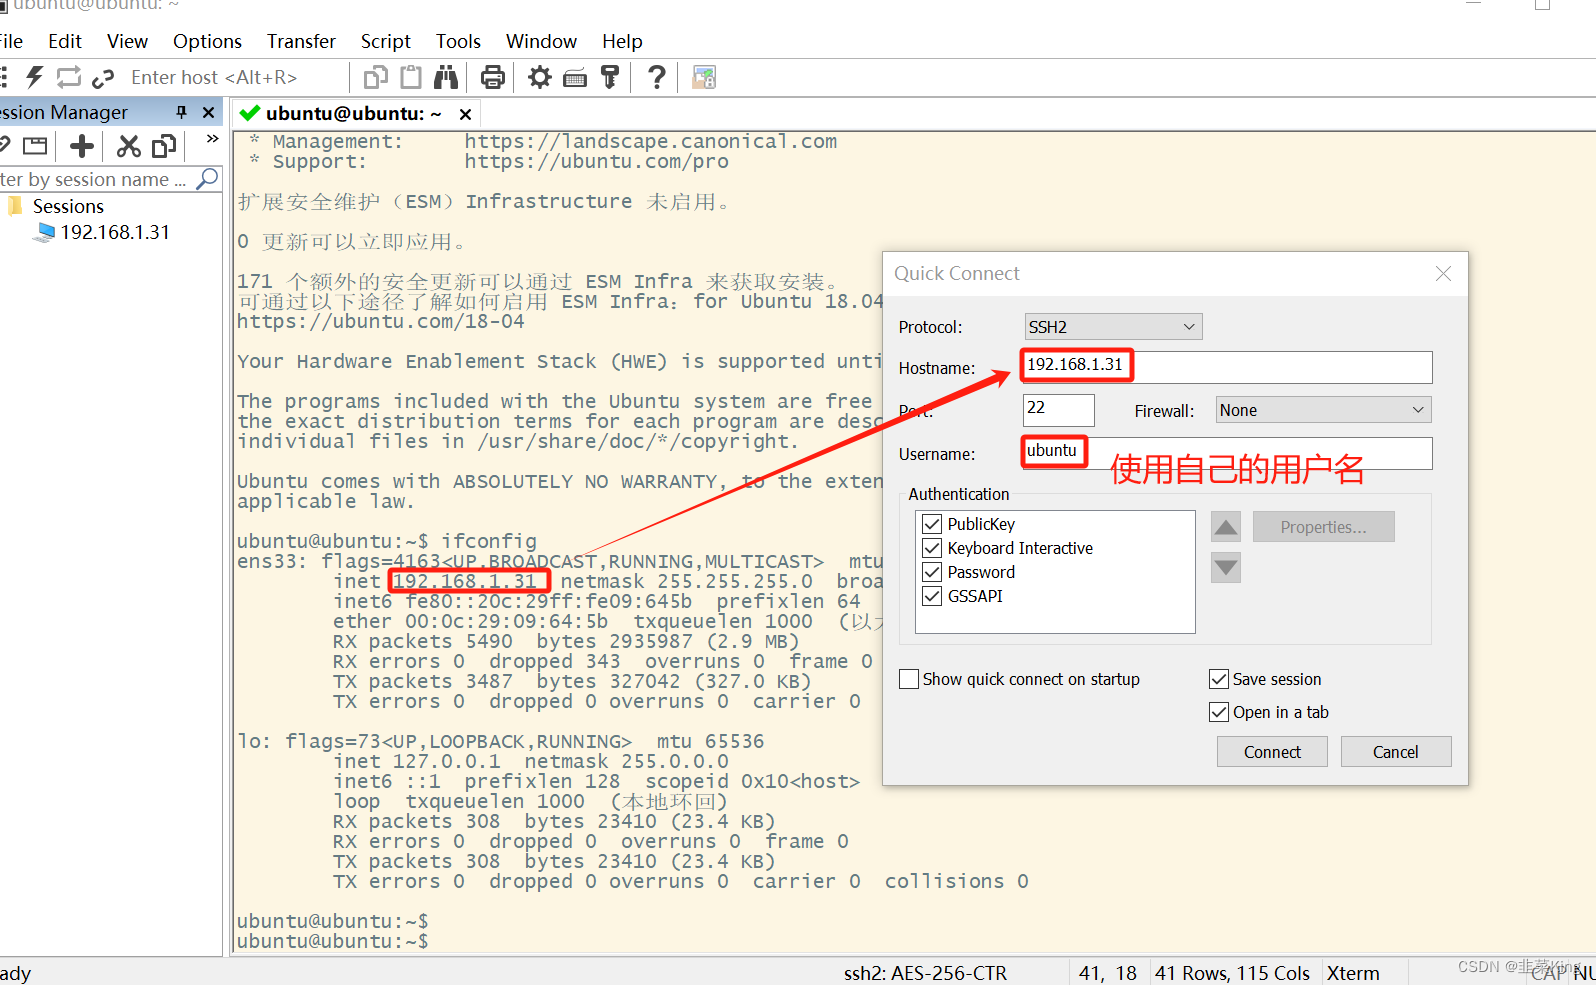
Task: Open the Options menu
Action: [207, 41]
